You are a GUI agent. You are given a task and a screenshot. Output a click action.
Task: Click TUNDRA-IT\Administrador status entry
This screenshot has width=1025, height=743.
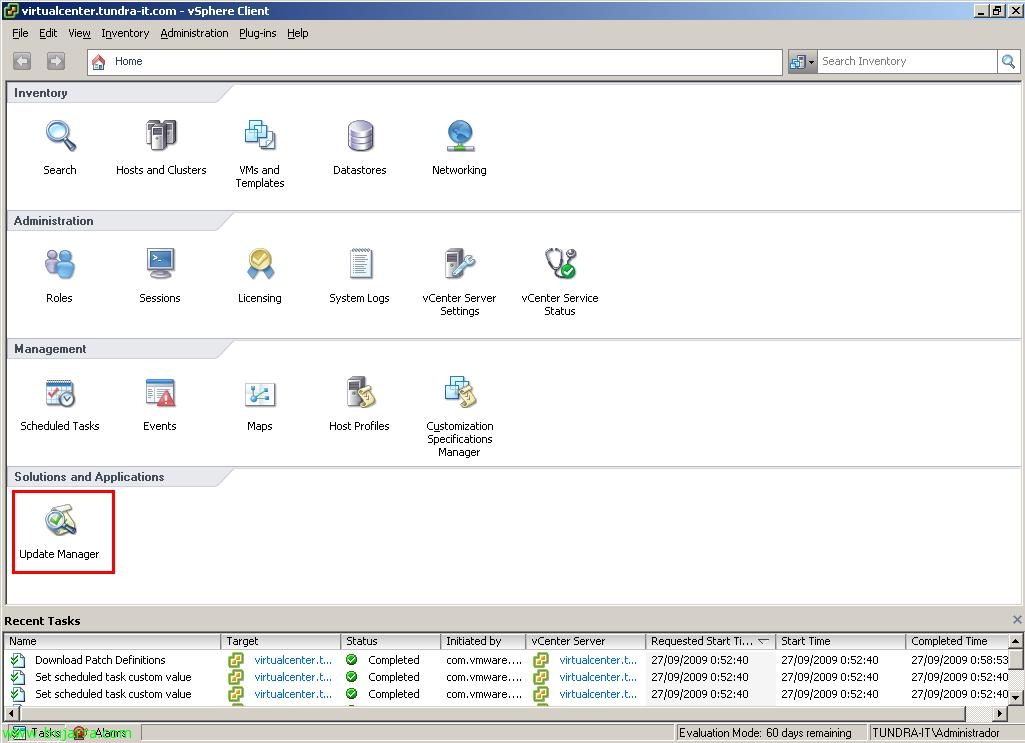[x=935, y=733]
